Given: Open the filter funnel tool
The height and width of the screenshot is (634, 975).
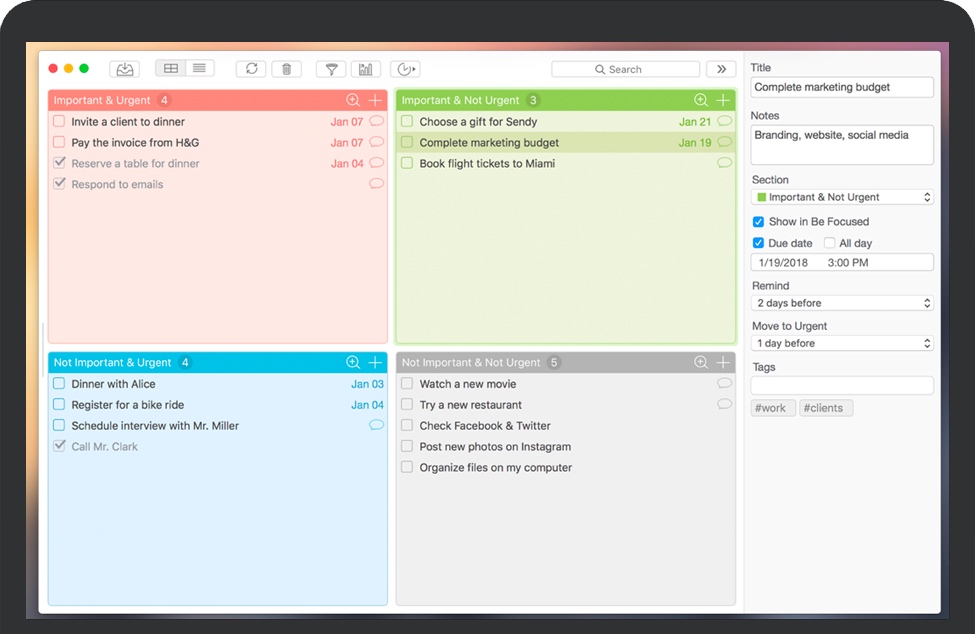Looking at the screenshot, I should [331, 69].
